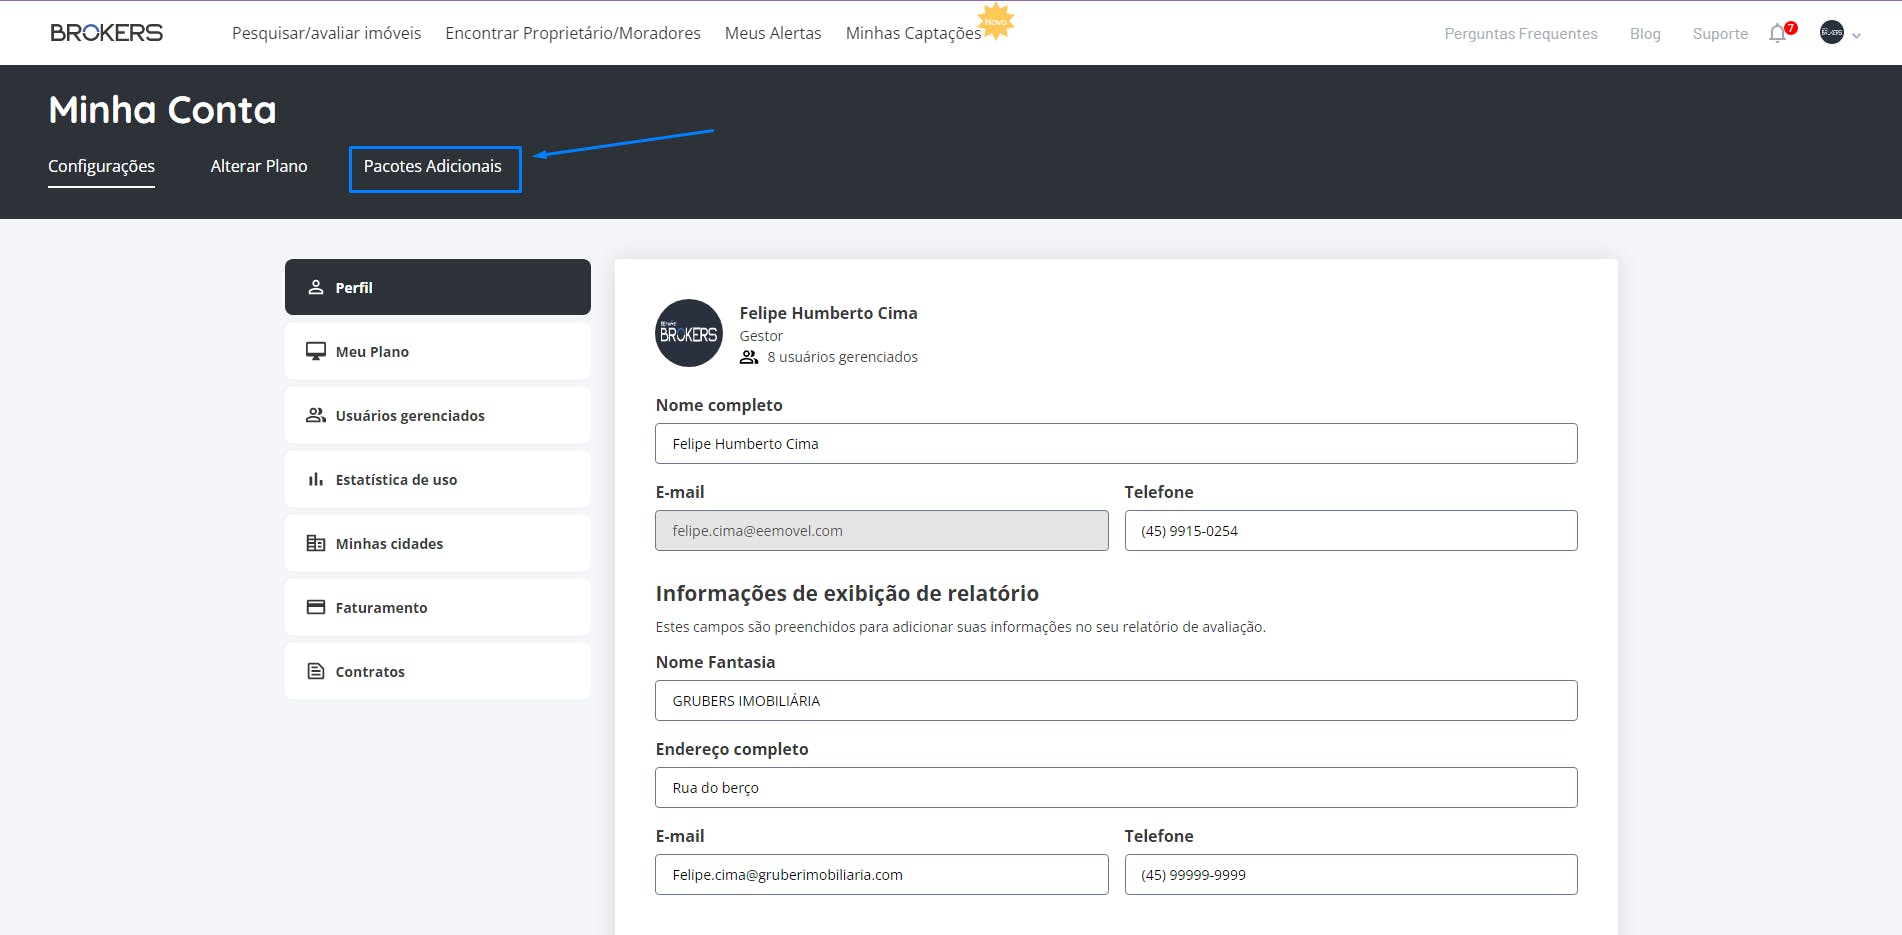Click the Nome completo input field
This screenshot has width=1902, height=935.
point(1116,443)
